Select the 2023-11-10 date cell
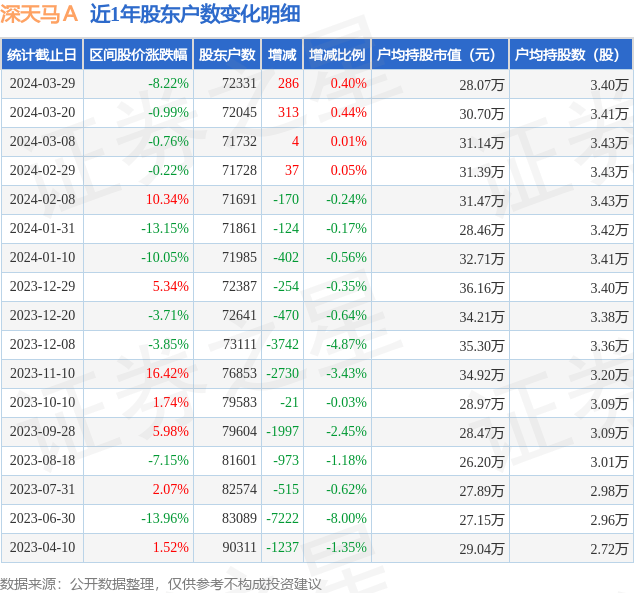This screenshot has height=593, width=634. pos(42,374)
